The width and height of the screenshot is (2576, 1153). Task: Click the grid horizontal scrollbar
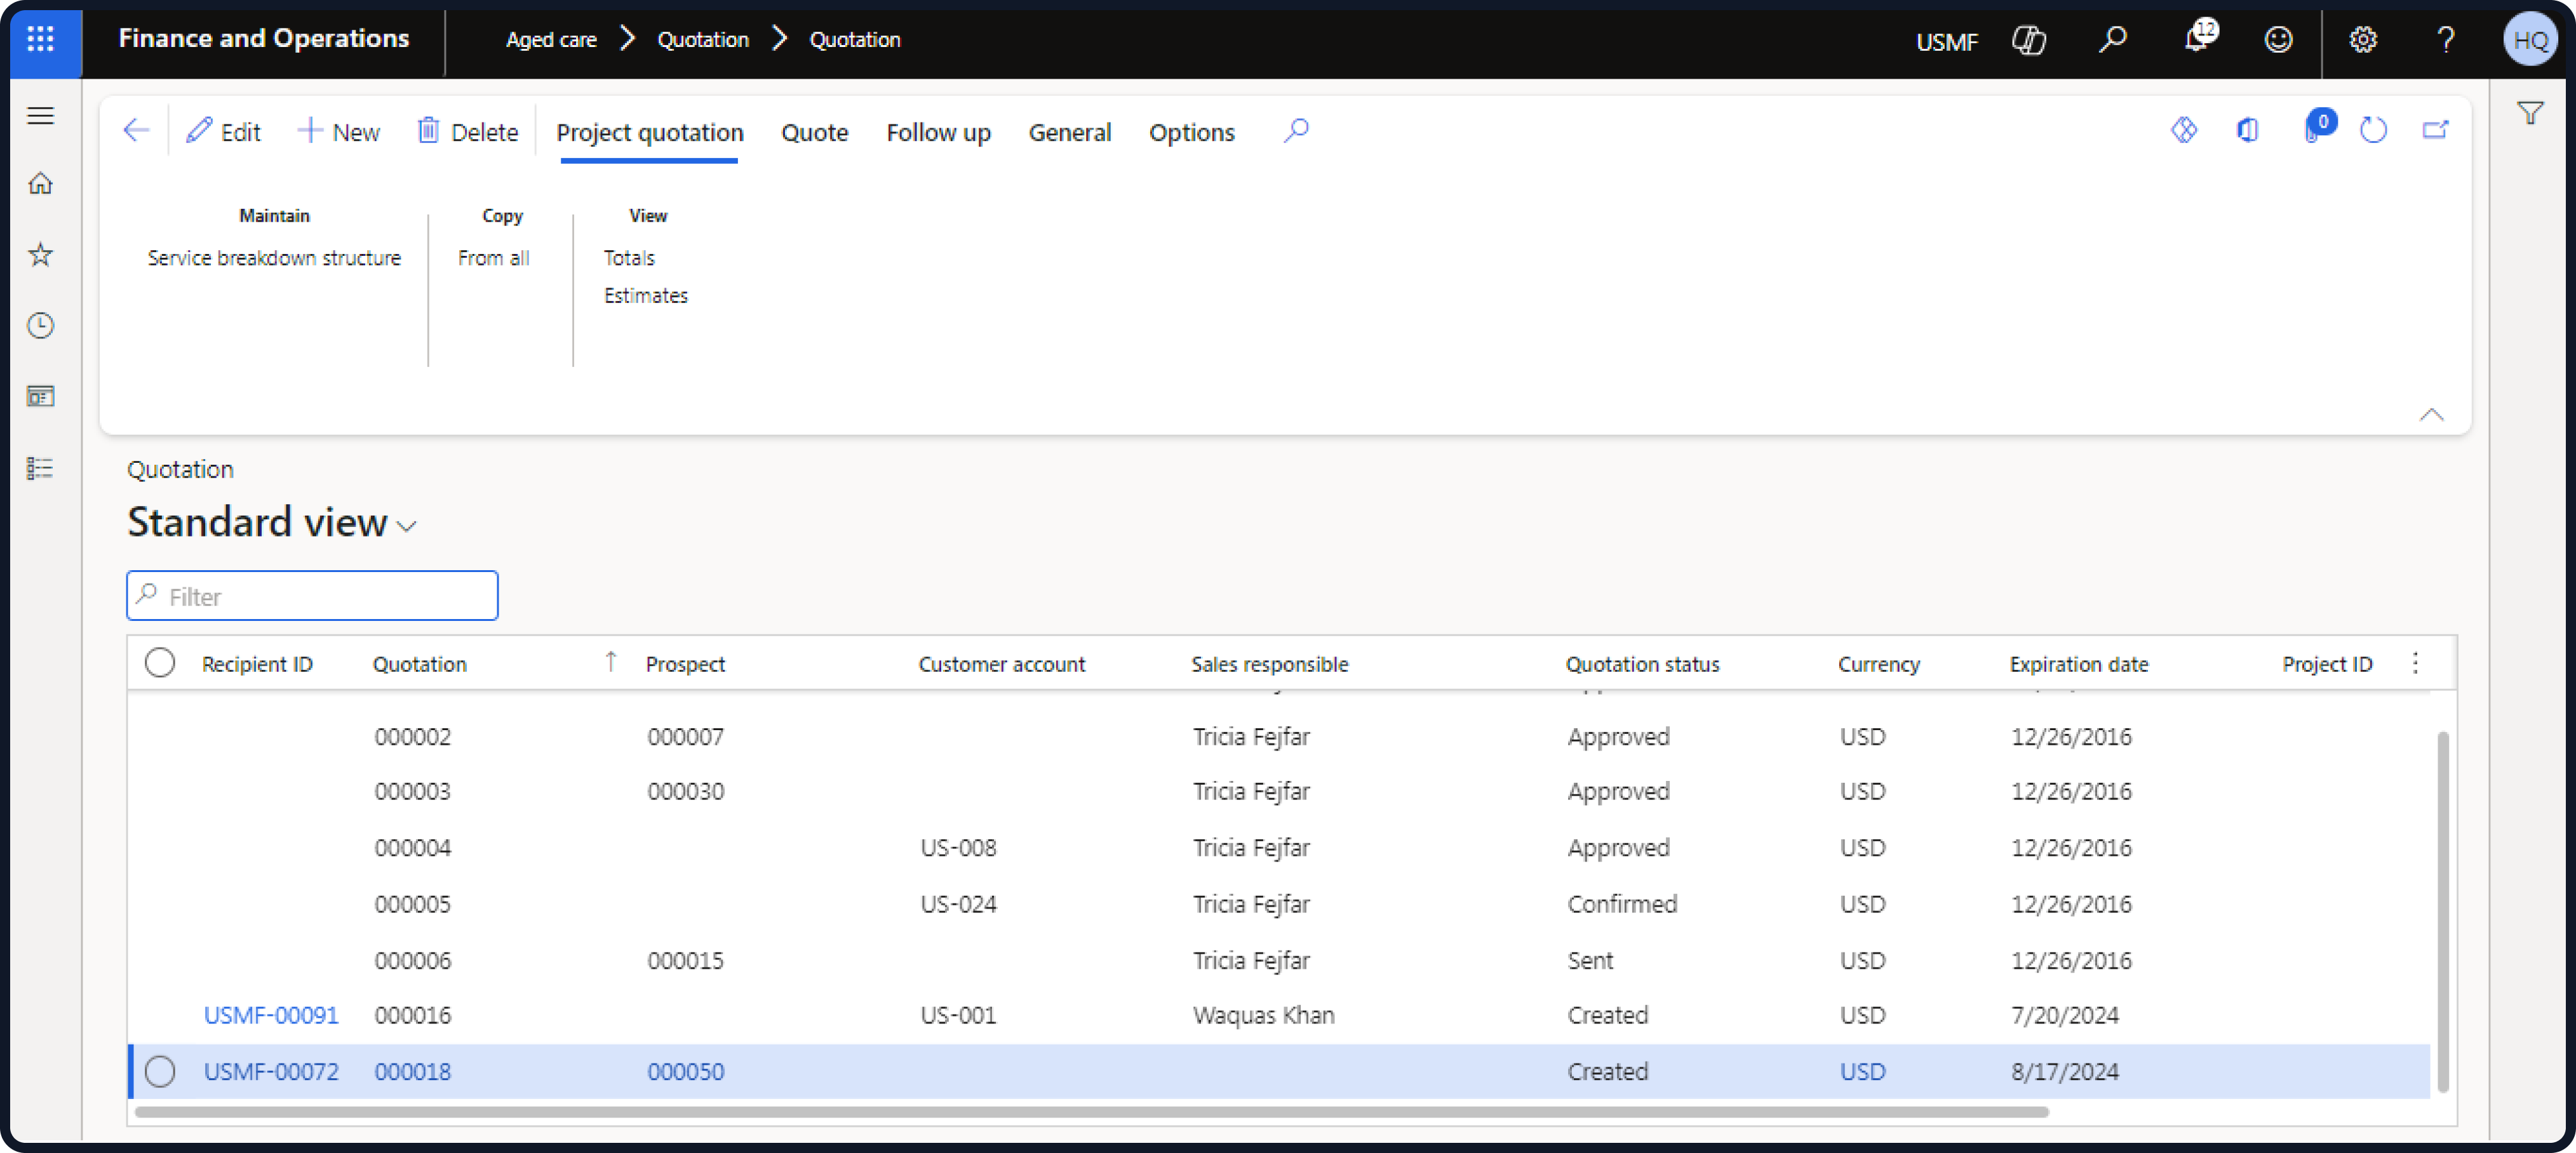click(1091, 1112)
